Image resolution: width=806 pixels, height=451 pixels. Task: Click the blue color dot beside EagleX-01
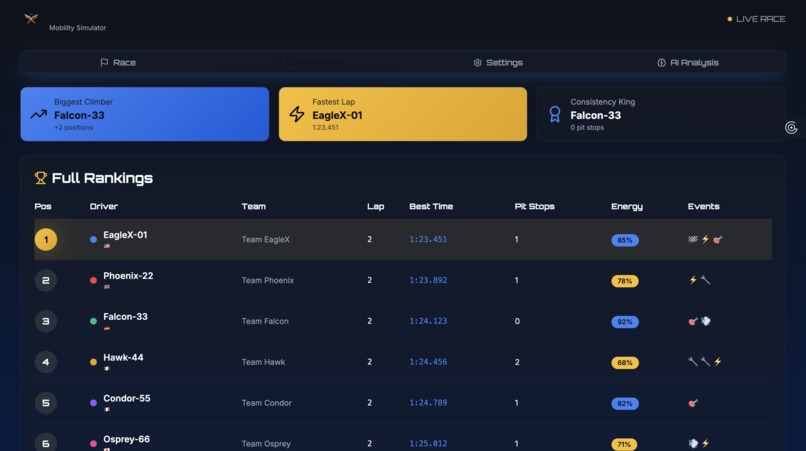pos(94,239)
